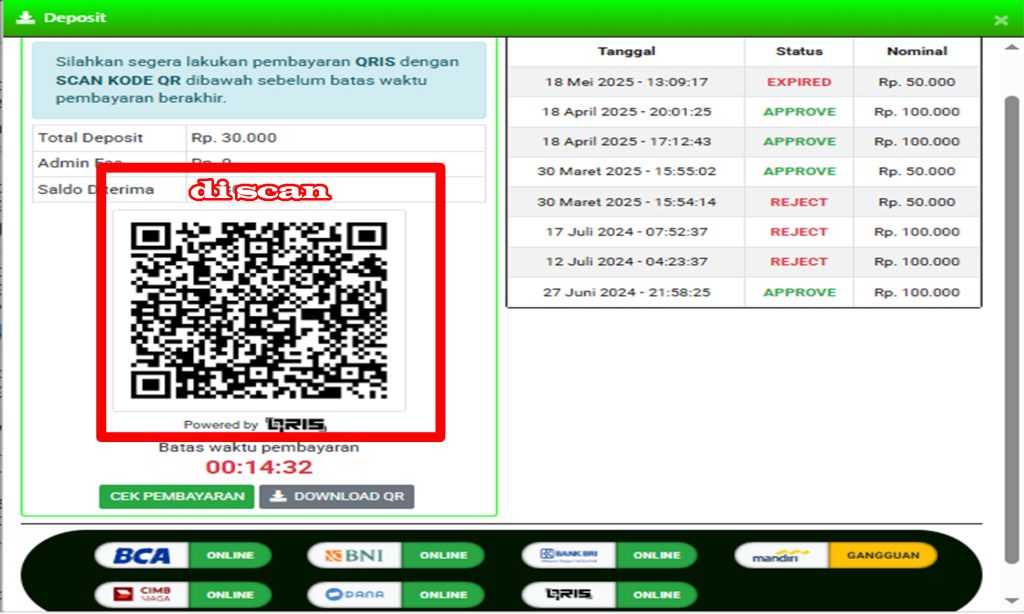Click ONLINE status next to BNI
This screenshot has height=614, width=1024.
click(x=443, y=555)
